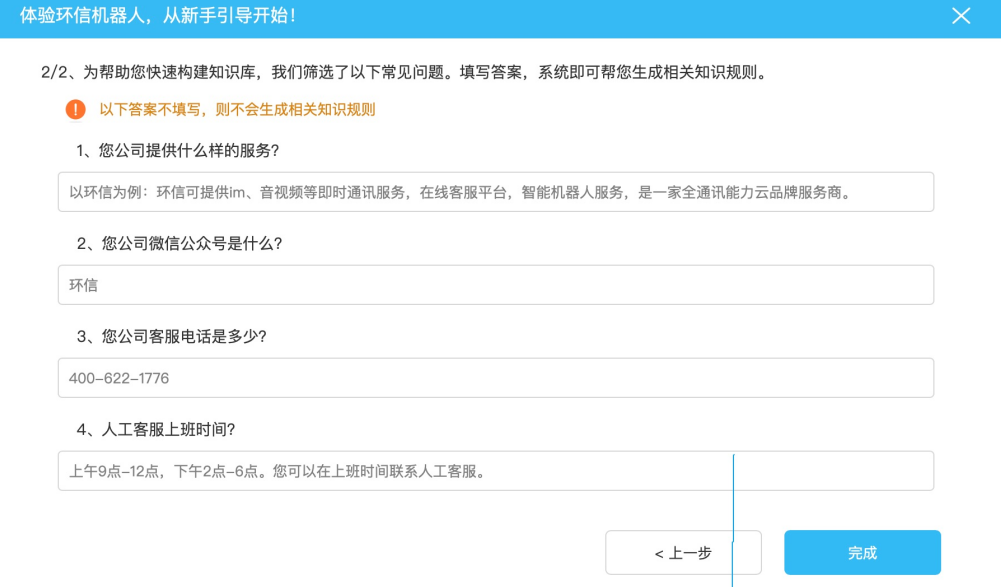Click the orange exclamation warning icon
Screen dimensions: 1001x587
(75, 109)
